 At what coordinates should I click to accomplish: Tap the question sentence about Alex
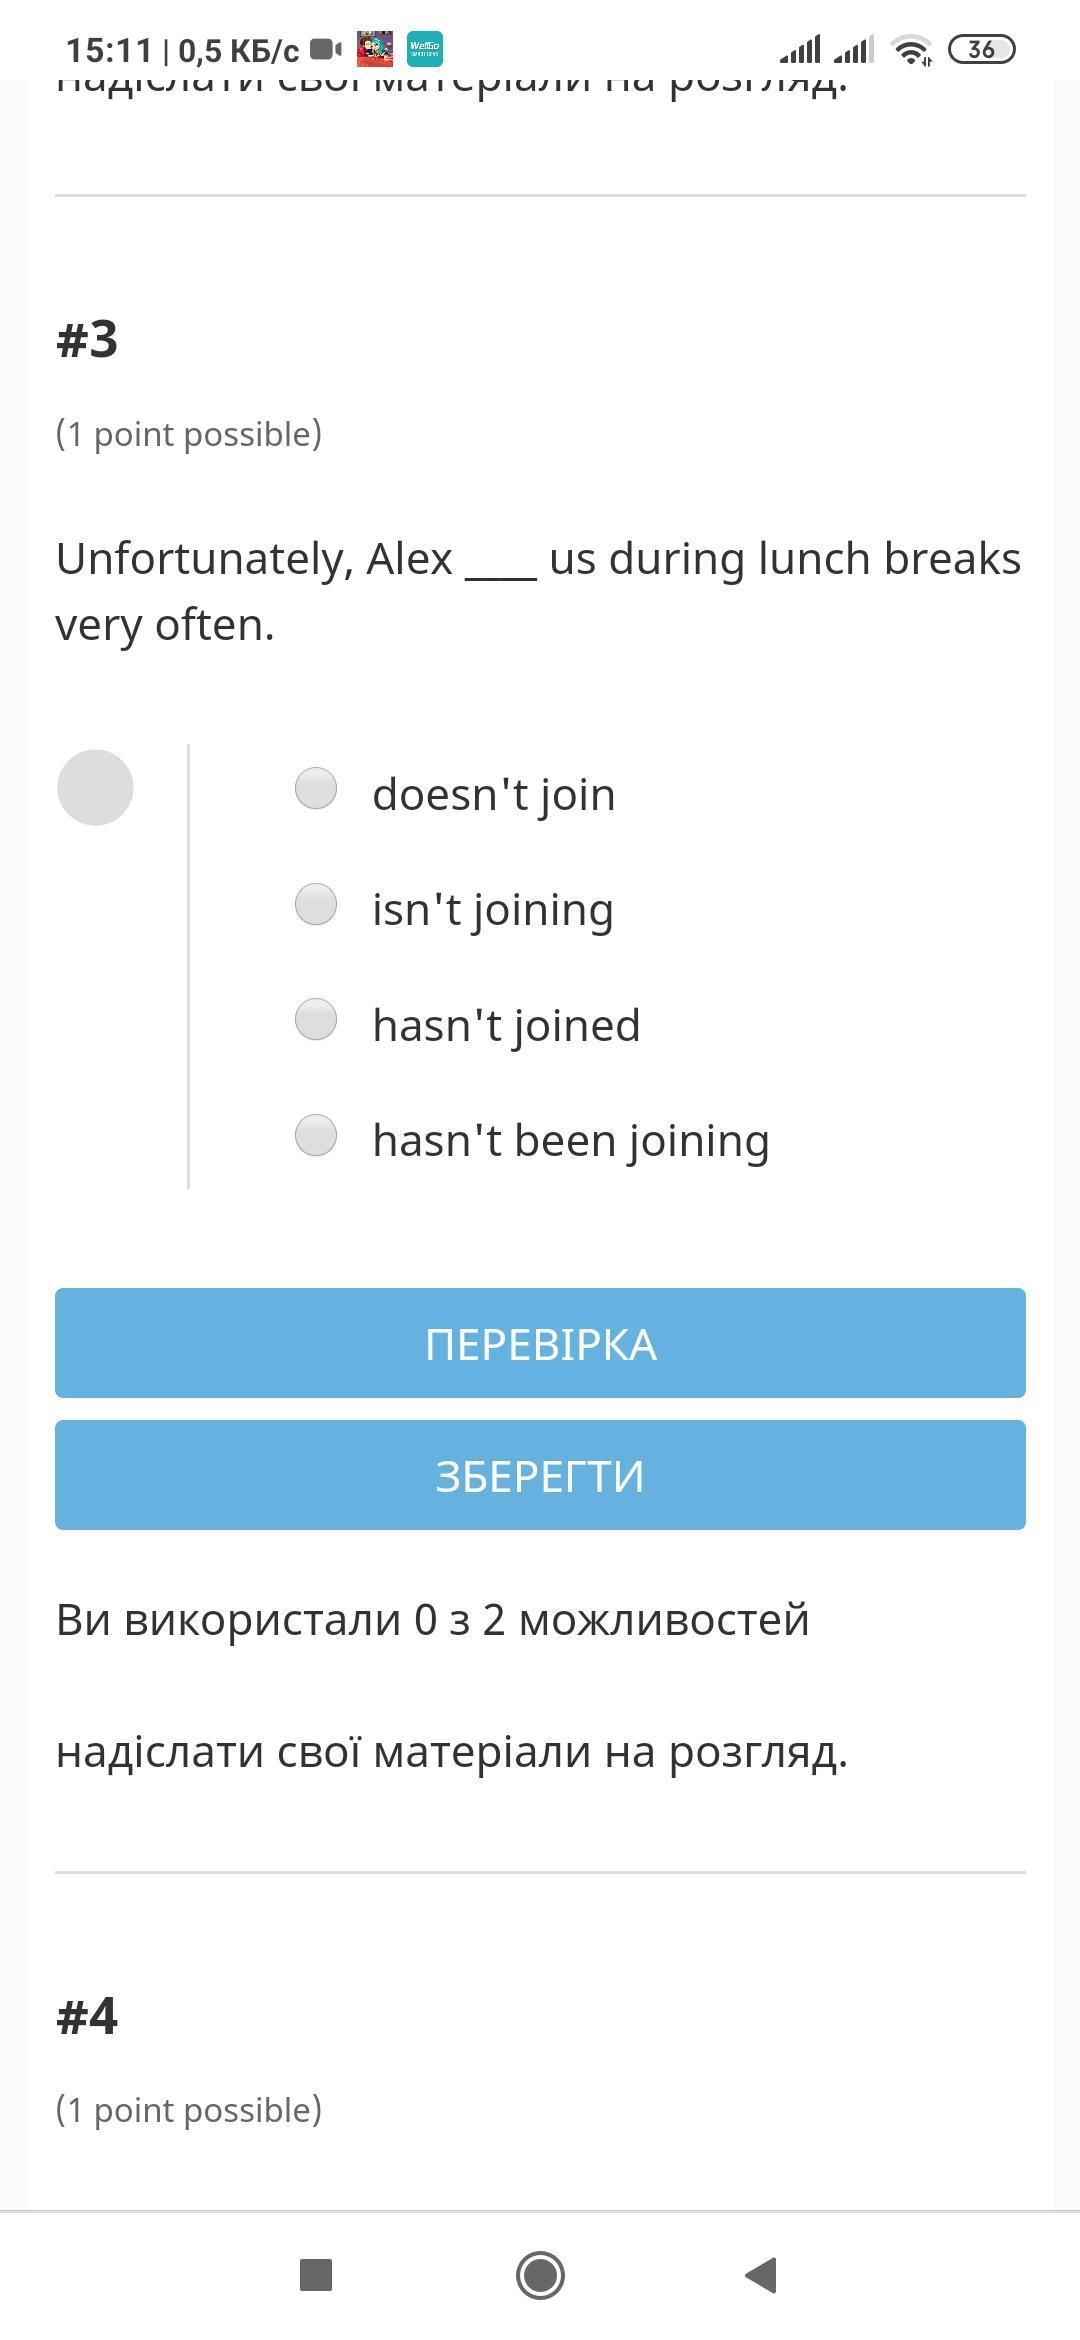(538, 591)
